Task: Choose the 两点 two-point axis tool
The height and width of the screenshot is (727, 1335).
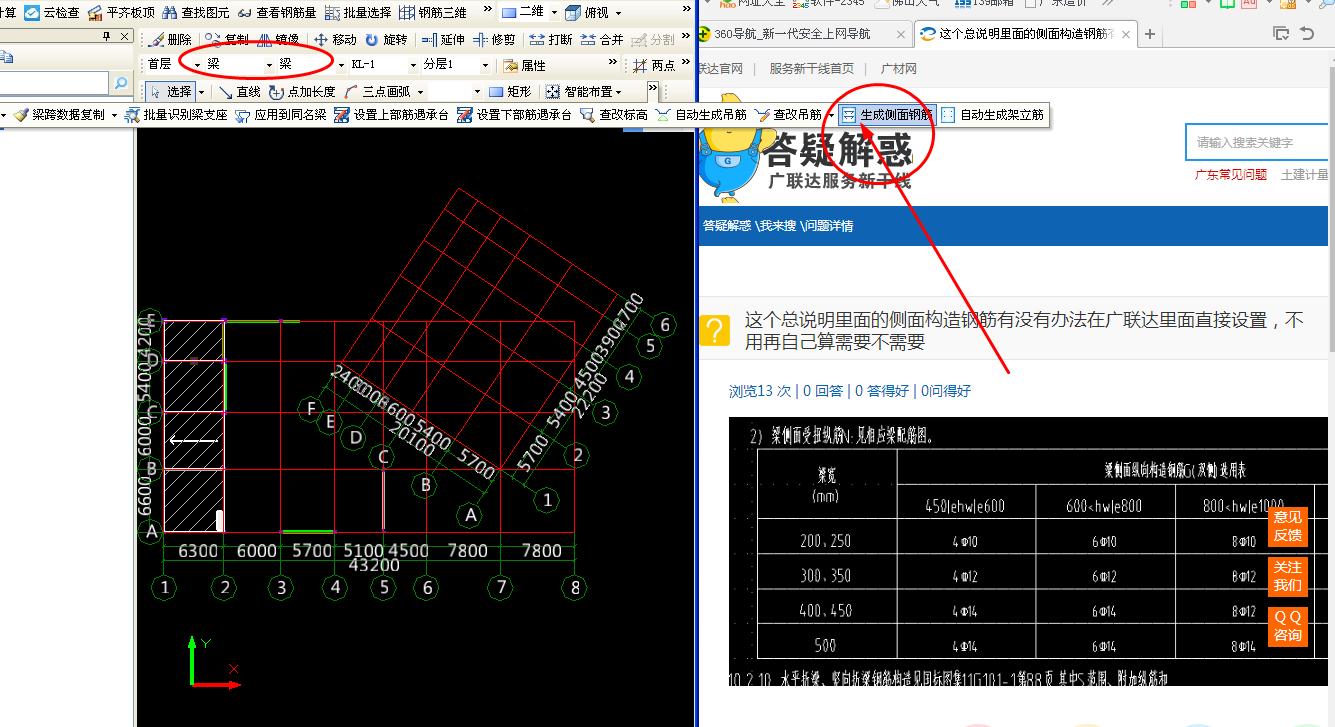Action: click(x=654, y=65)
